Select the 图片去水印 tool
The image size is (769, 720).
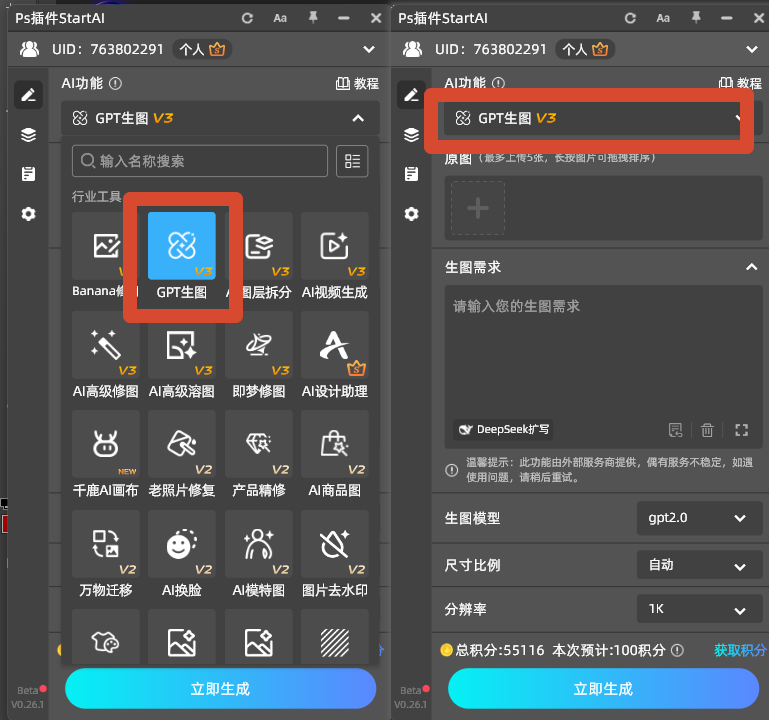(x=334, y=544)
